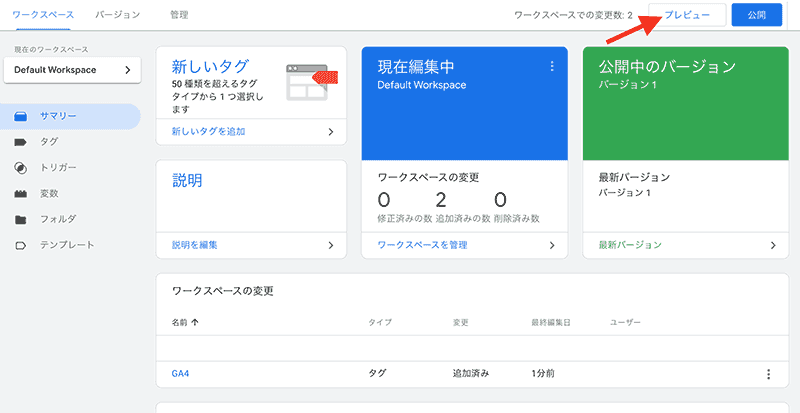Click the ワークスペースでの変更数: 2 text
This screenshot has width=800, height=413.
(573, 15)
